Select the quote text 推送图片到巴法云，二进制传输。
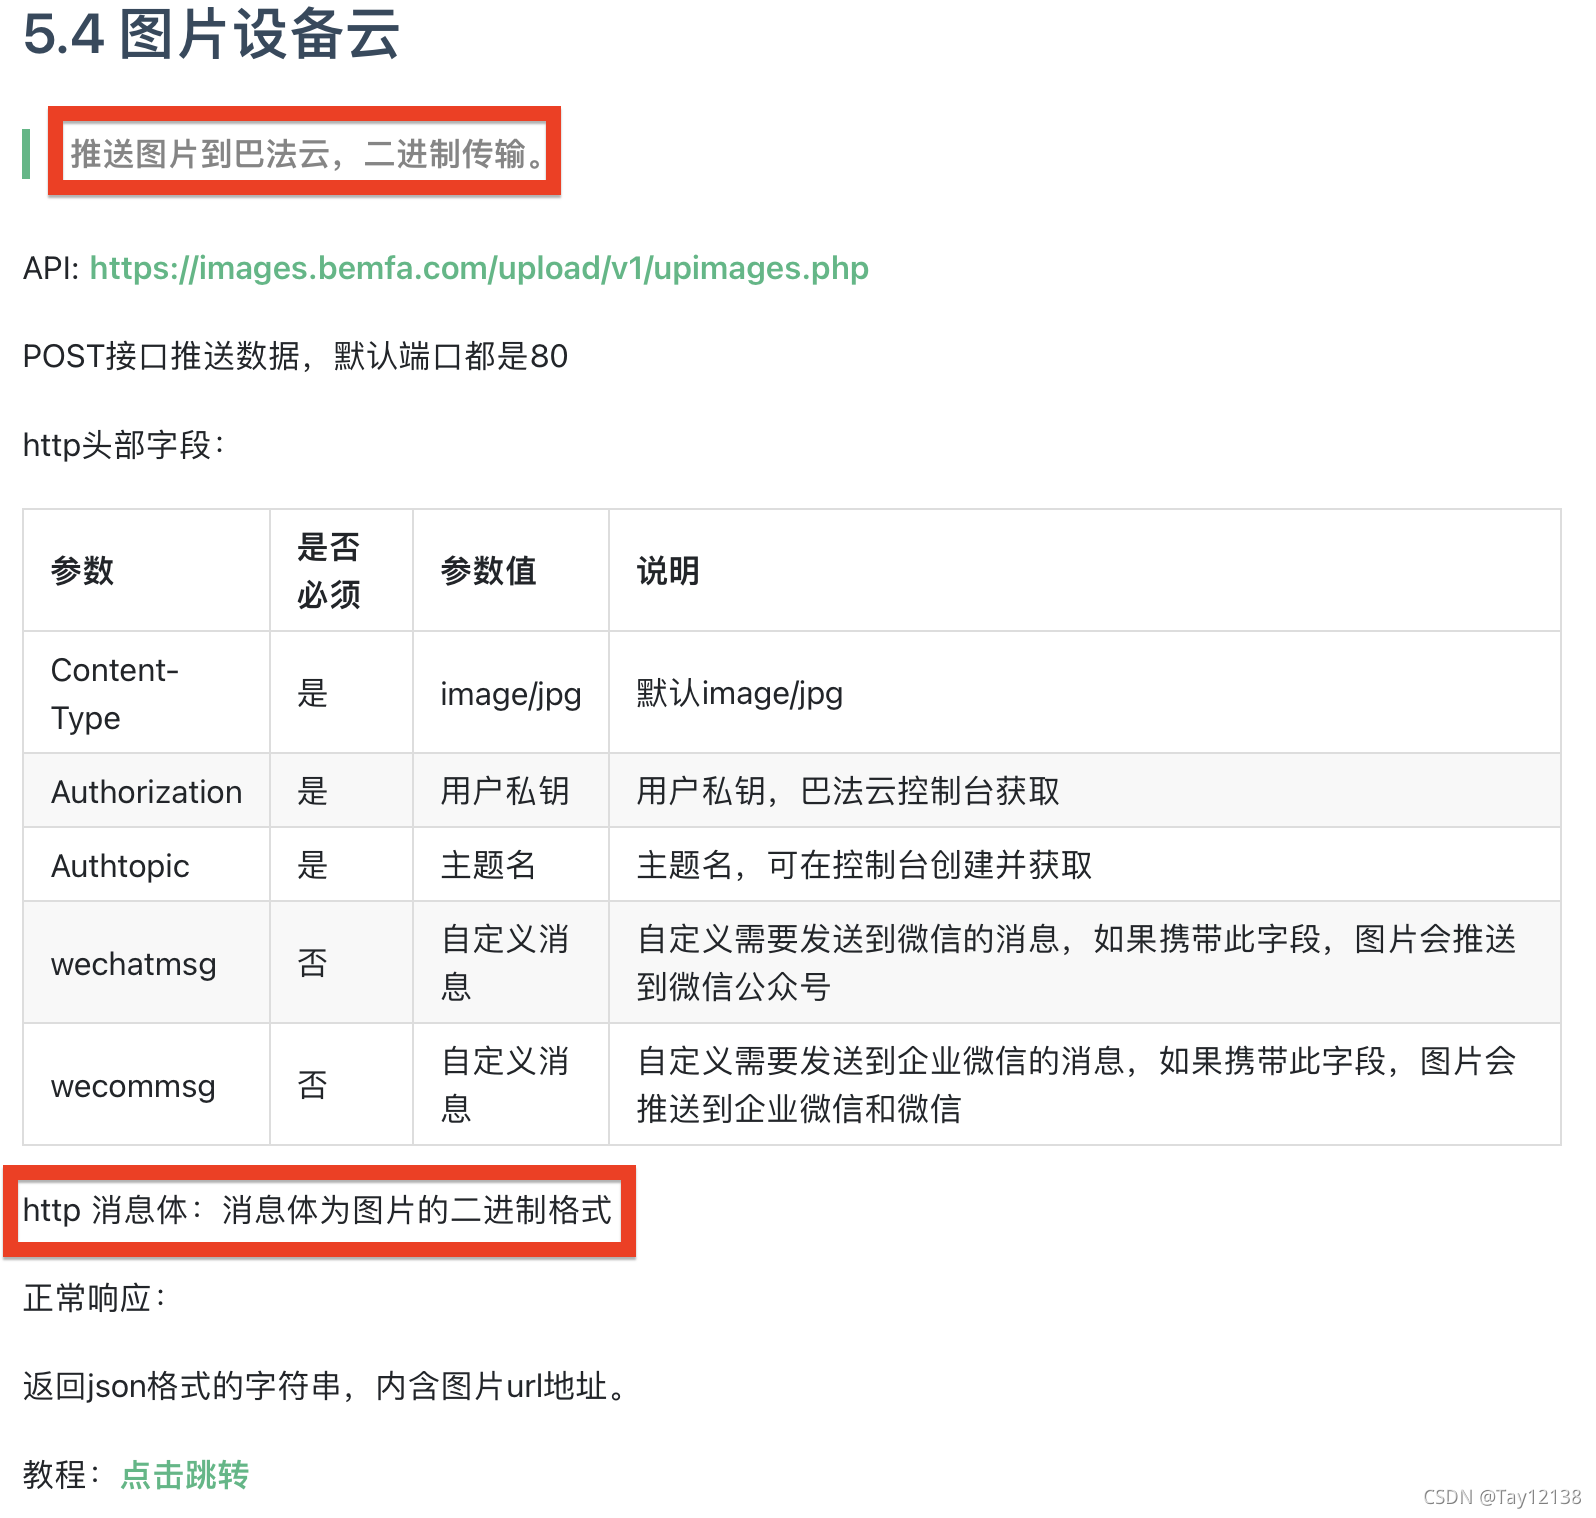This screenshot has height=1518, width=1596. [x=307, y=154]
